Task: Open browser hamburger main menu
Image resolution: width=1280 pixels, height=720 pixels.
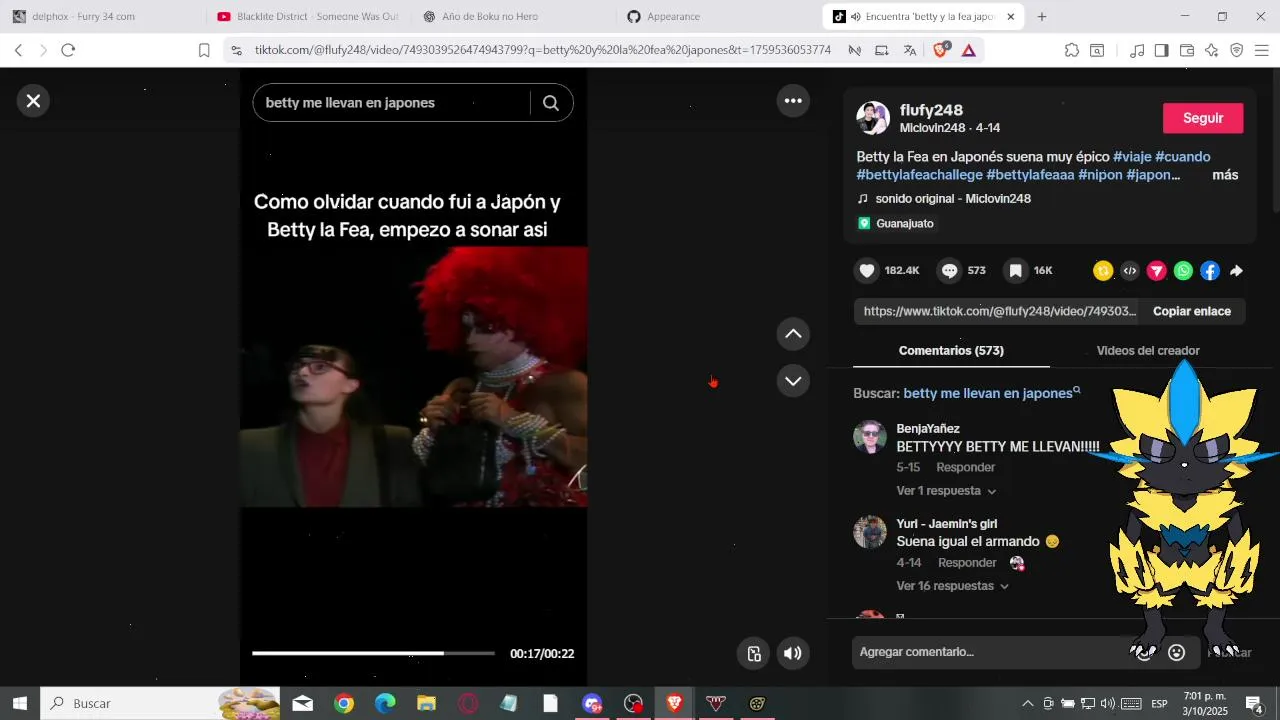Action: click(x=1262, y=50)
